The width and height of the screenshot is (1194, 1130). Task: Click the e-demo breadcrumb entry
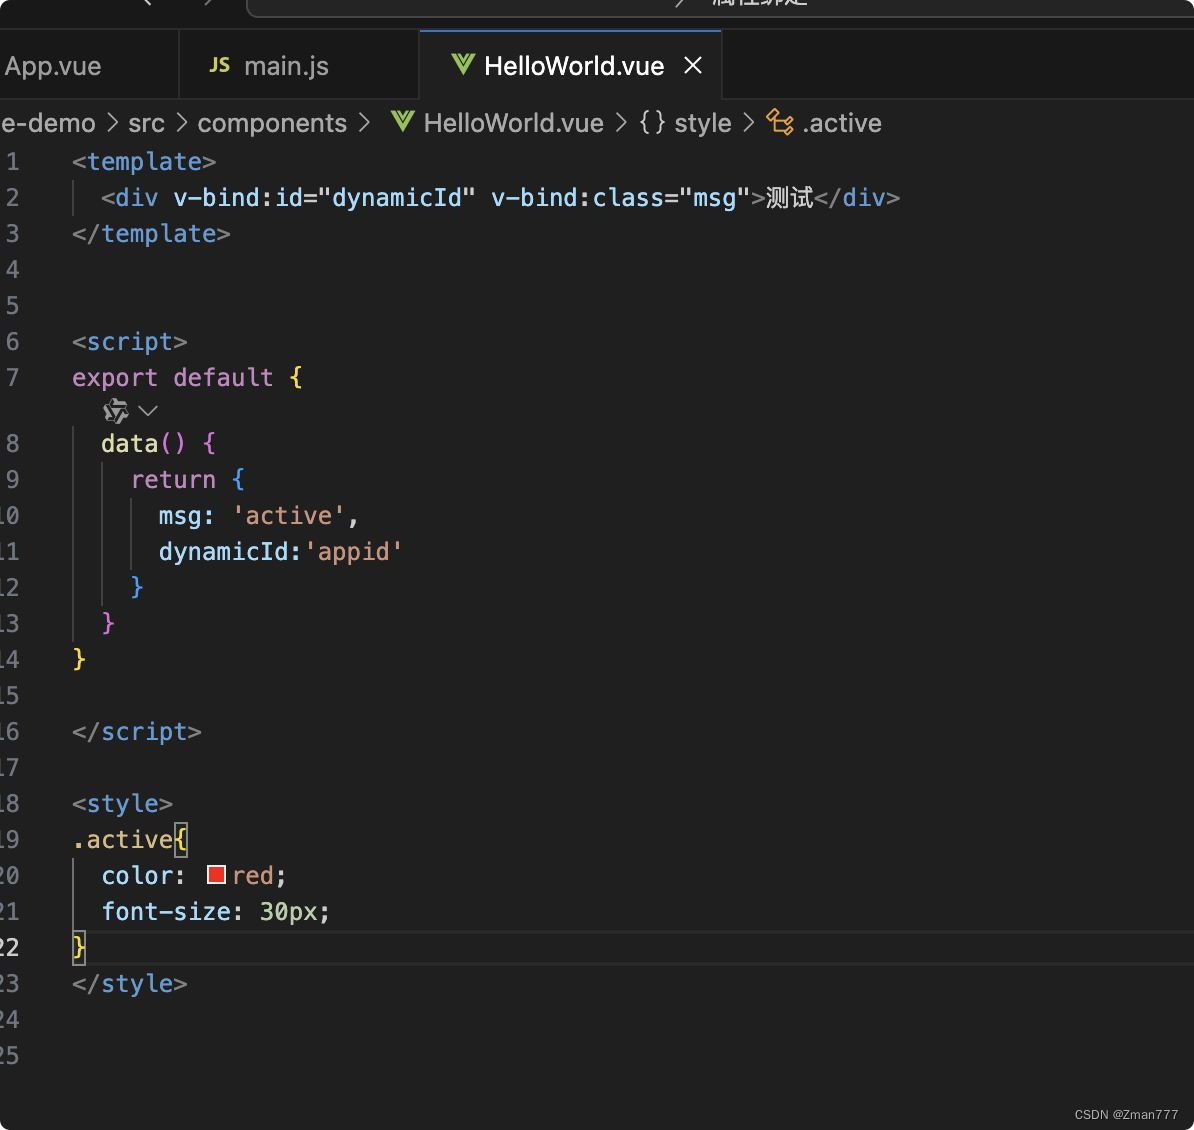click(x=48, y=122)
